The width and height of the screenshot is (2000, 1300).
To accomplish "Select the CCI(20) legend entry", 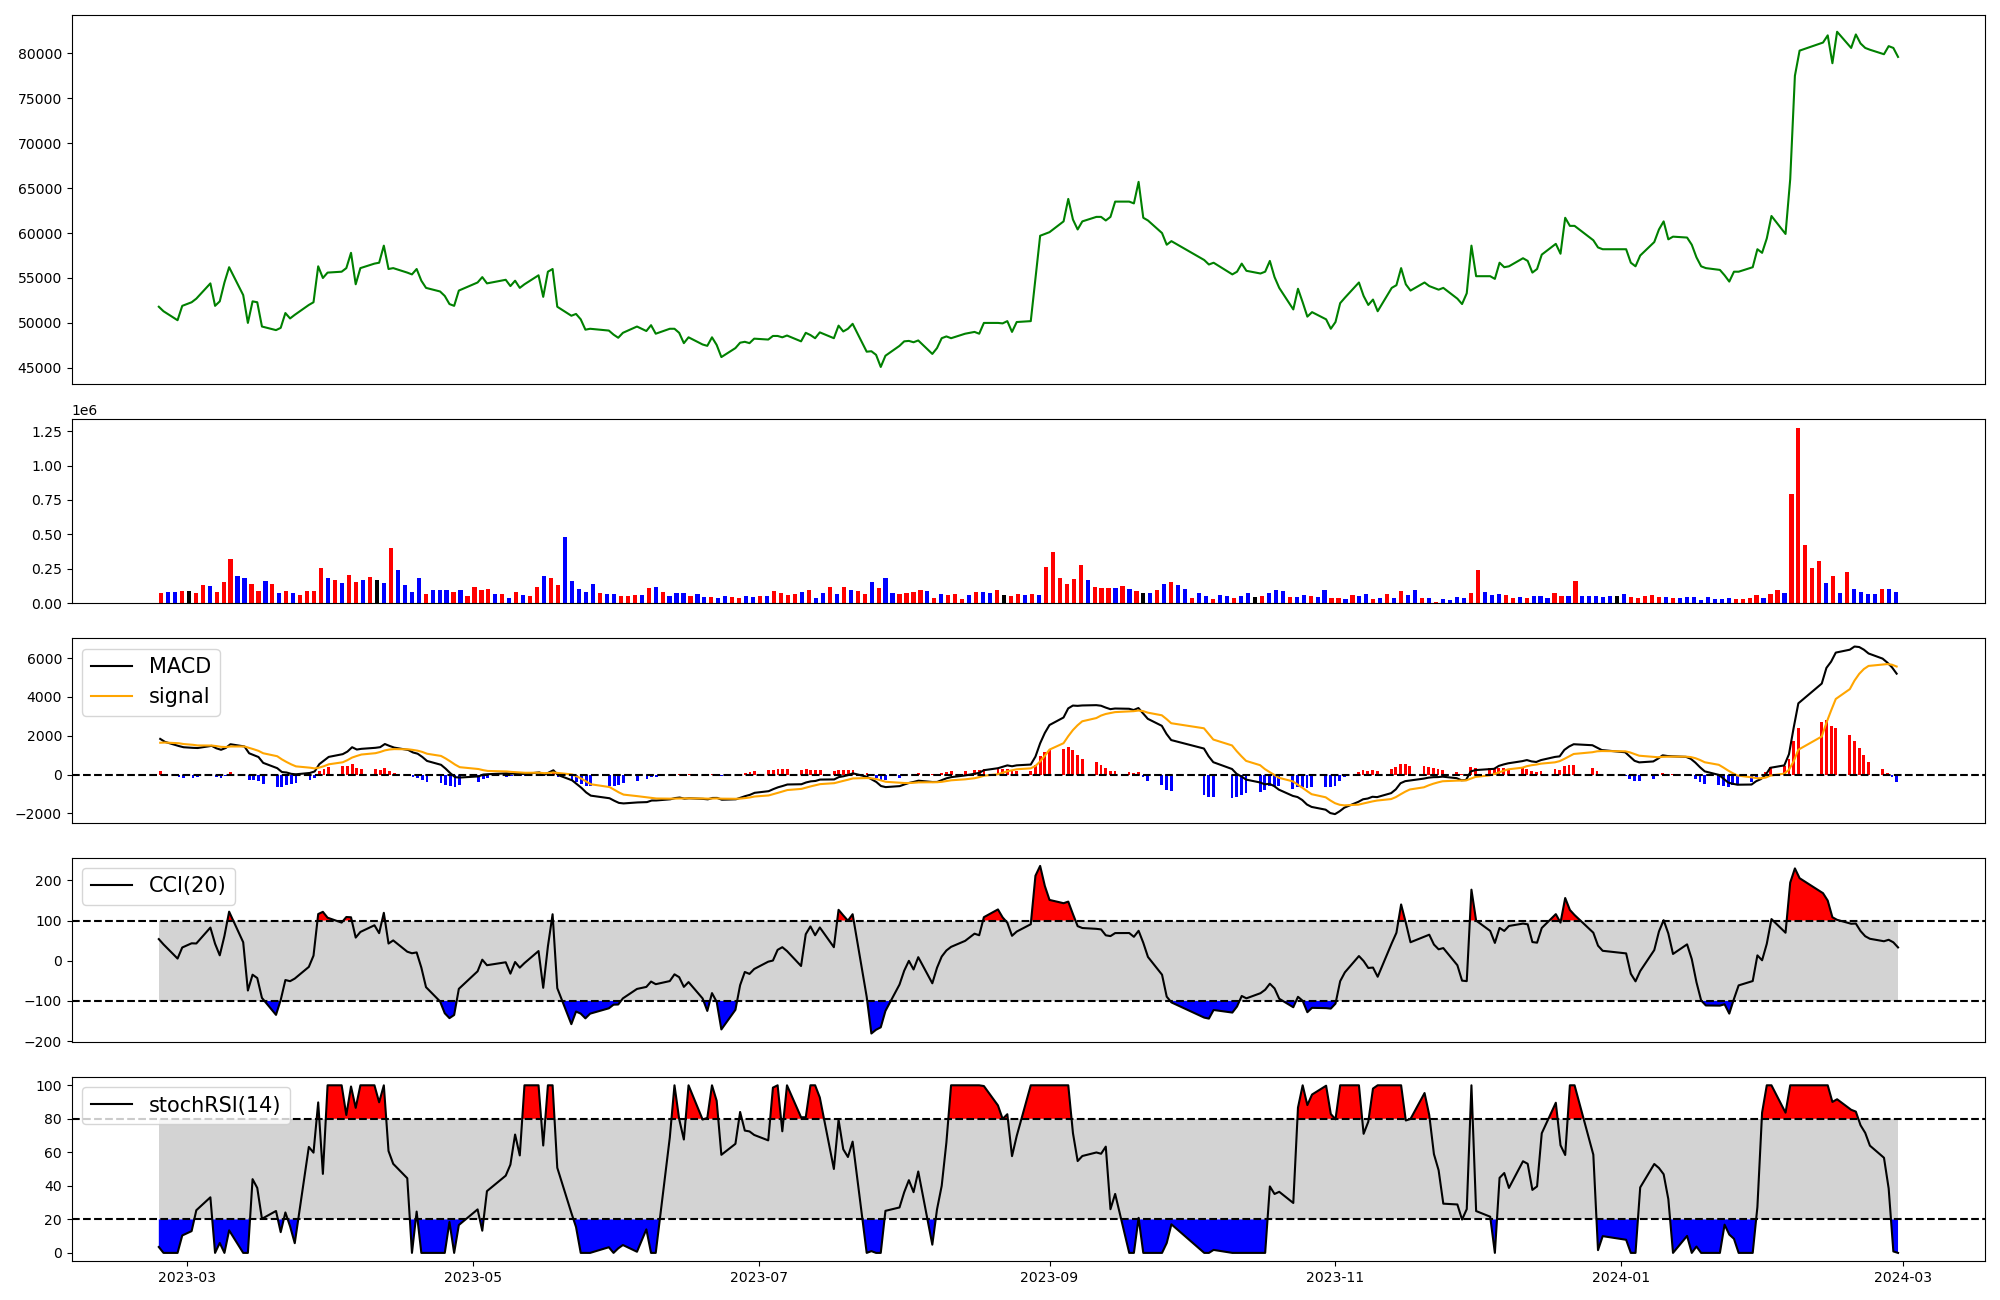I will pyautogui.click(x=186, y=885).
